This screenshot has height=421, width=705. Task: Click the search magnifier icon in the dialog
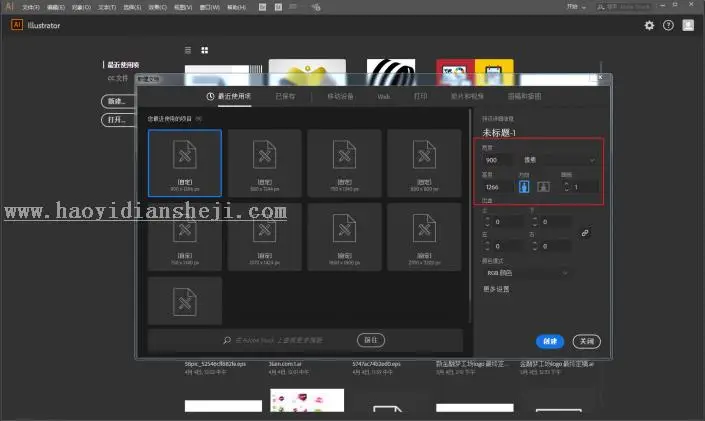tap(227, 340)
